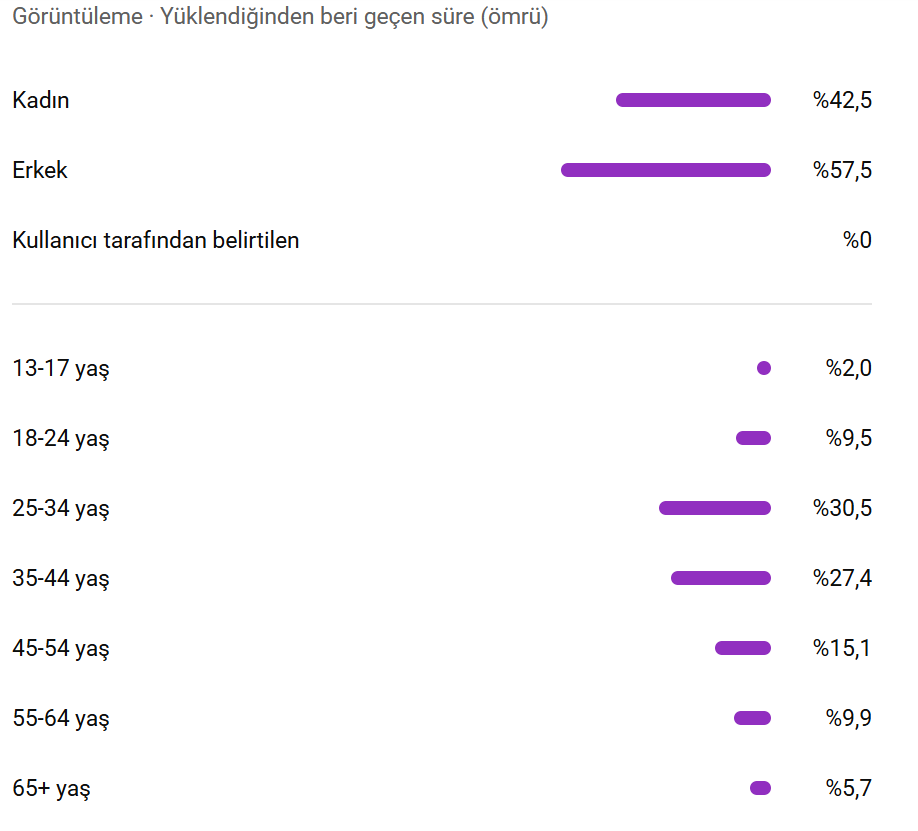Select the Kadın row label
Screen dimensions: 918x831
pos(41,100)
